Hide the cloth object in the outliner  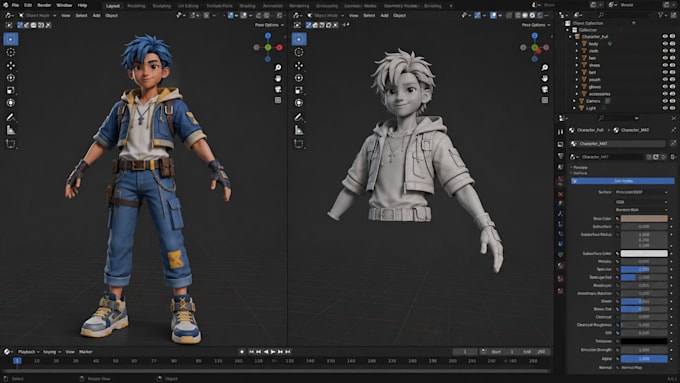tap(665, 51)
